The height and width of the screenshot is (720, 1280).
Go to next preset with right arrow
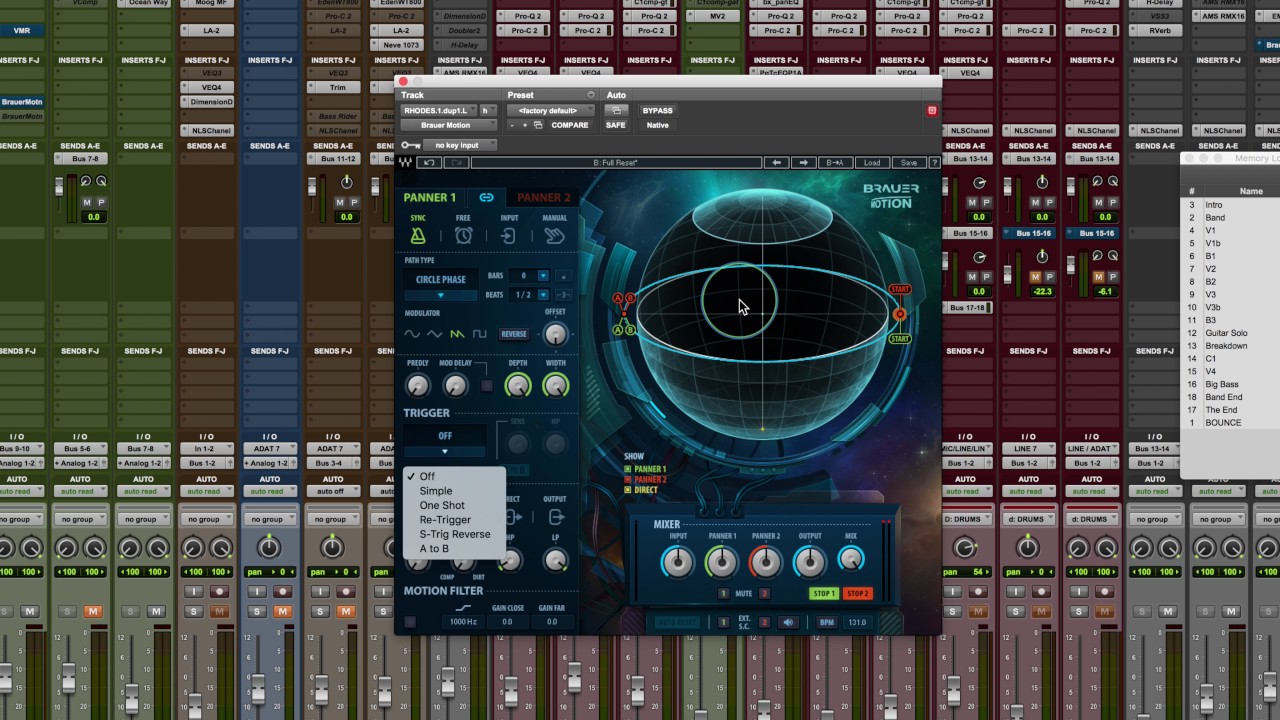click(x=803, y=162)
